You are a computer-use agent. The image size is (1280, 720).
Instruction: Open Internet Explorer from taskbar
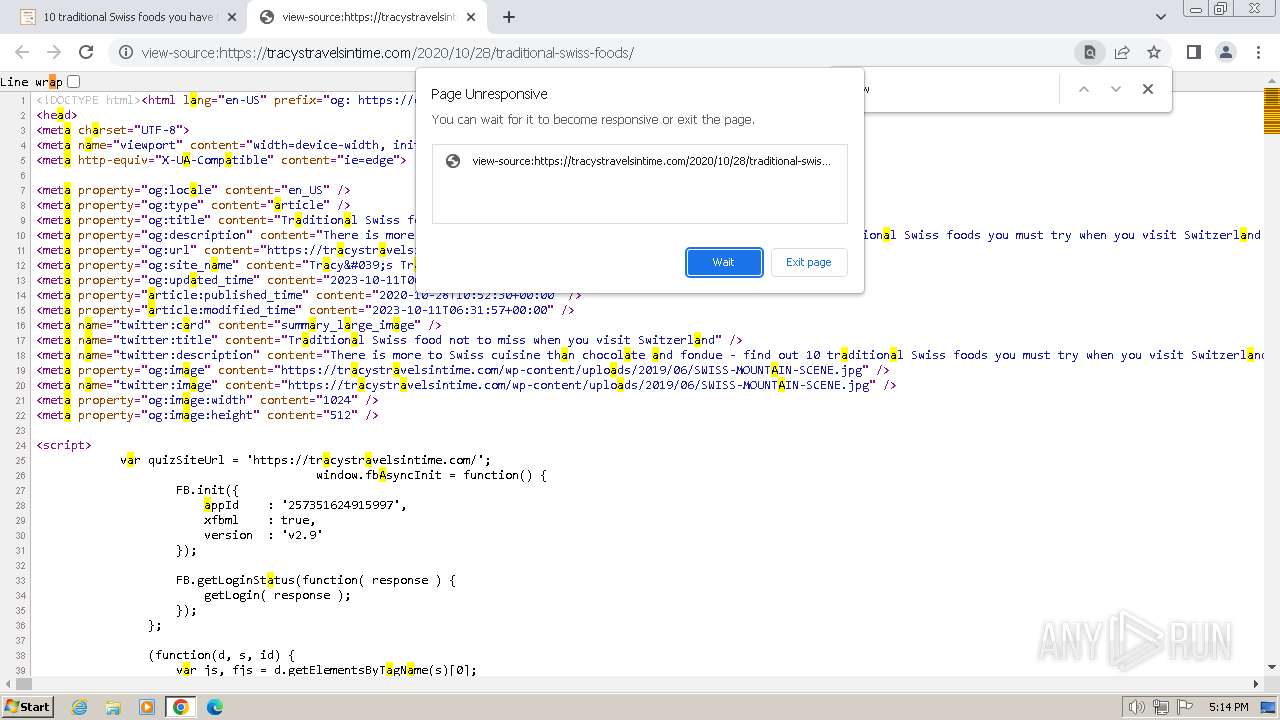click(80, 707)
